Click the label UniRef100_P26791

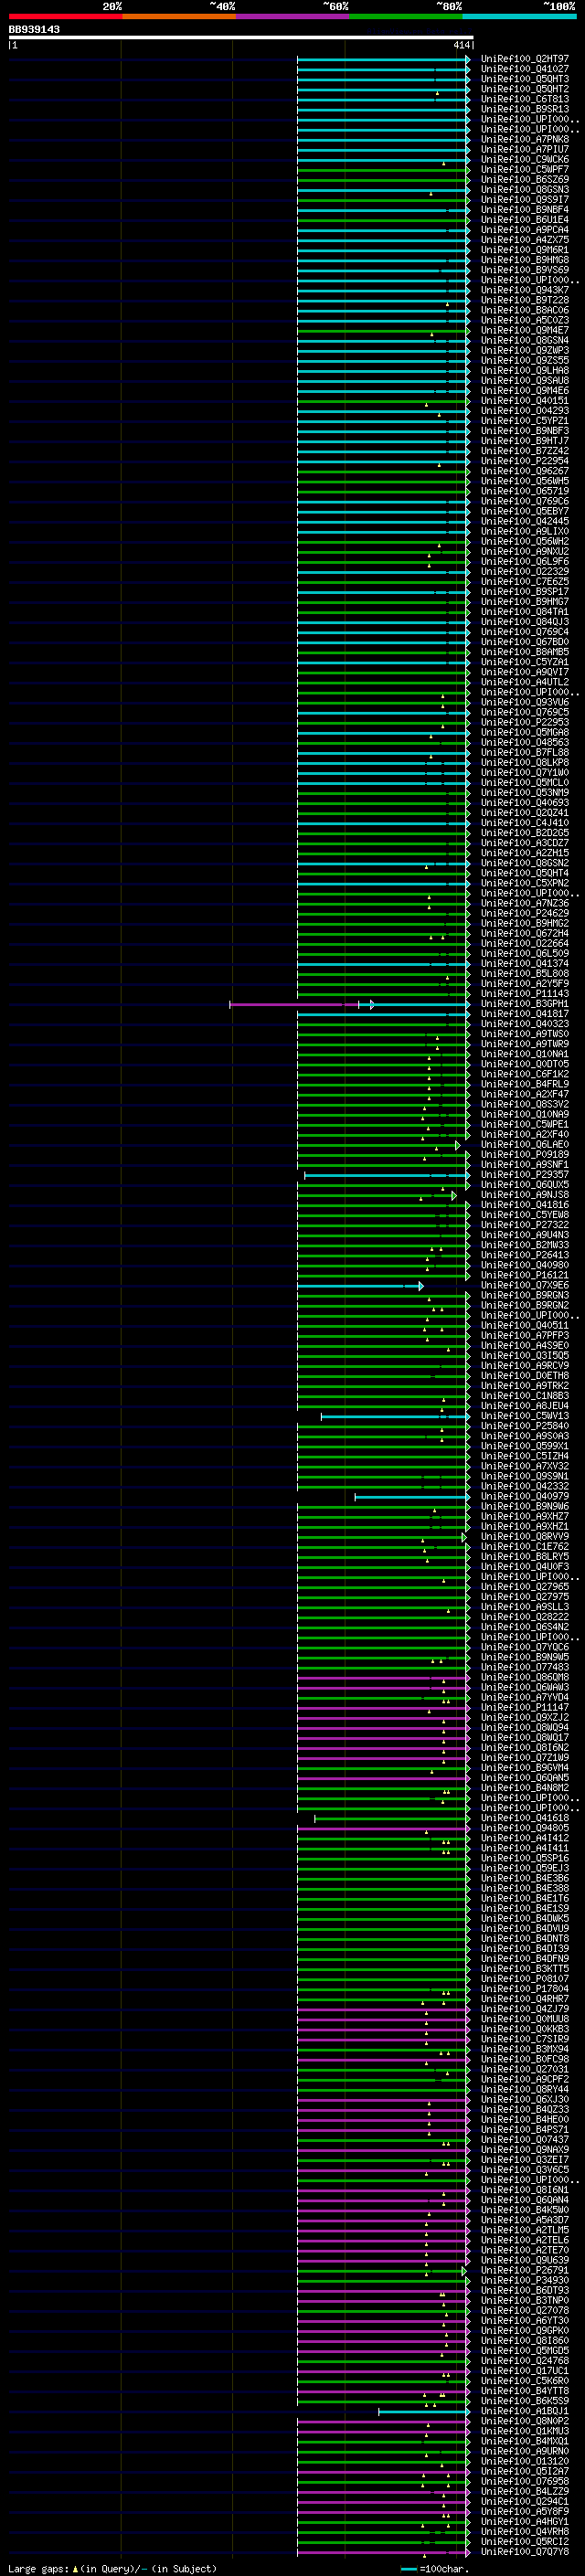524,2271
